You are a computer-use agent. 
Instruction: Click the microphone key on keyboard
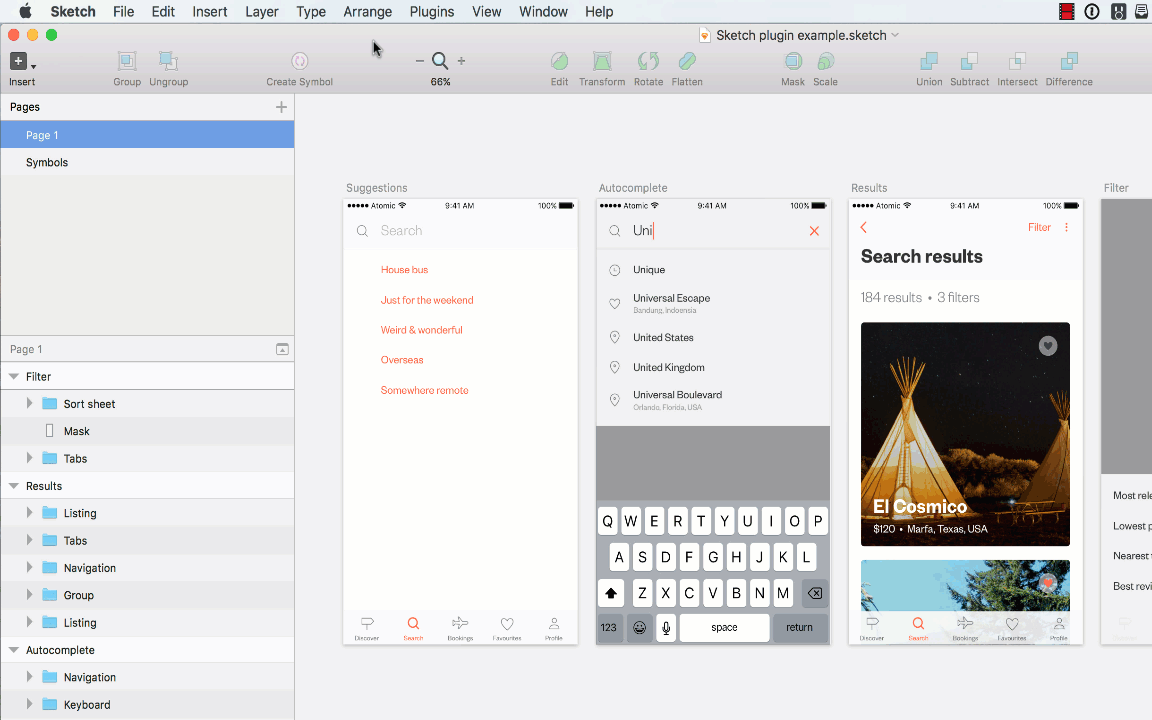666,627
